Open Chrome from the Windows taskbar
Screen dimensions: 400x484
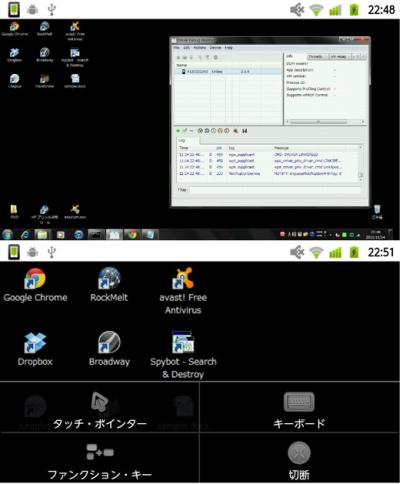pyautogui.click(x=132, y=235)
